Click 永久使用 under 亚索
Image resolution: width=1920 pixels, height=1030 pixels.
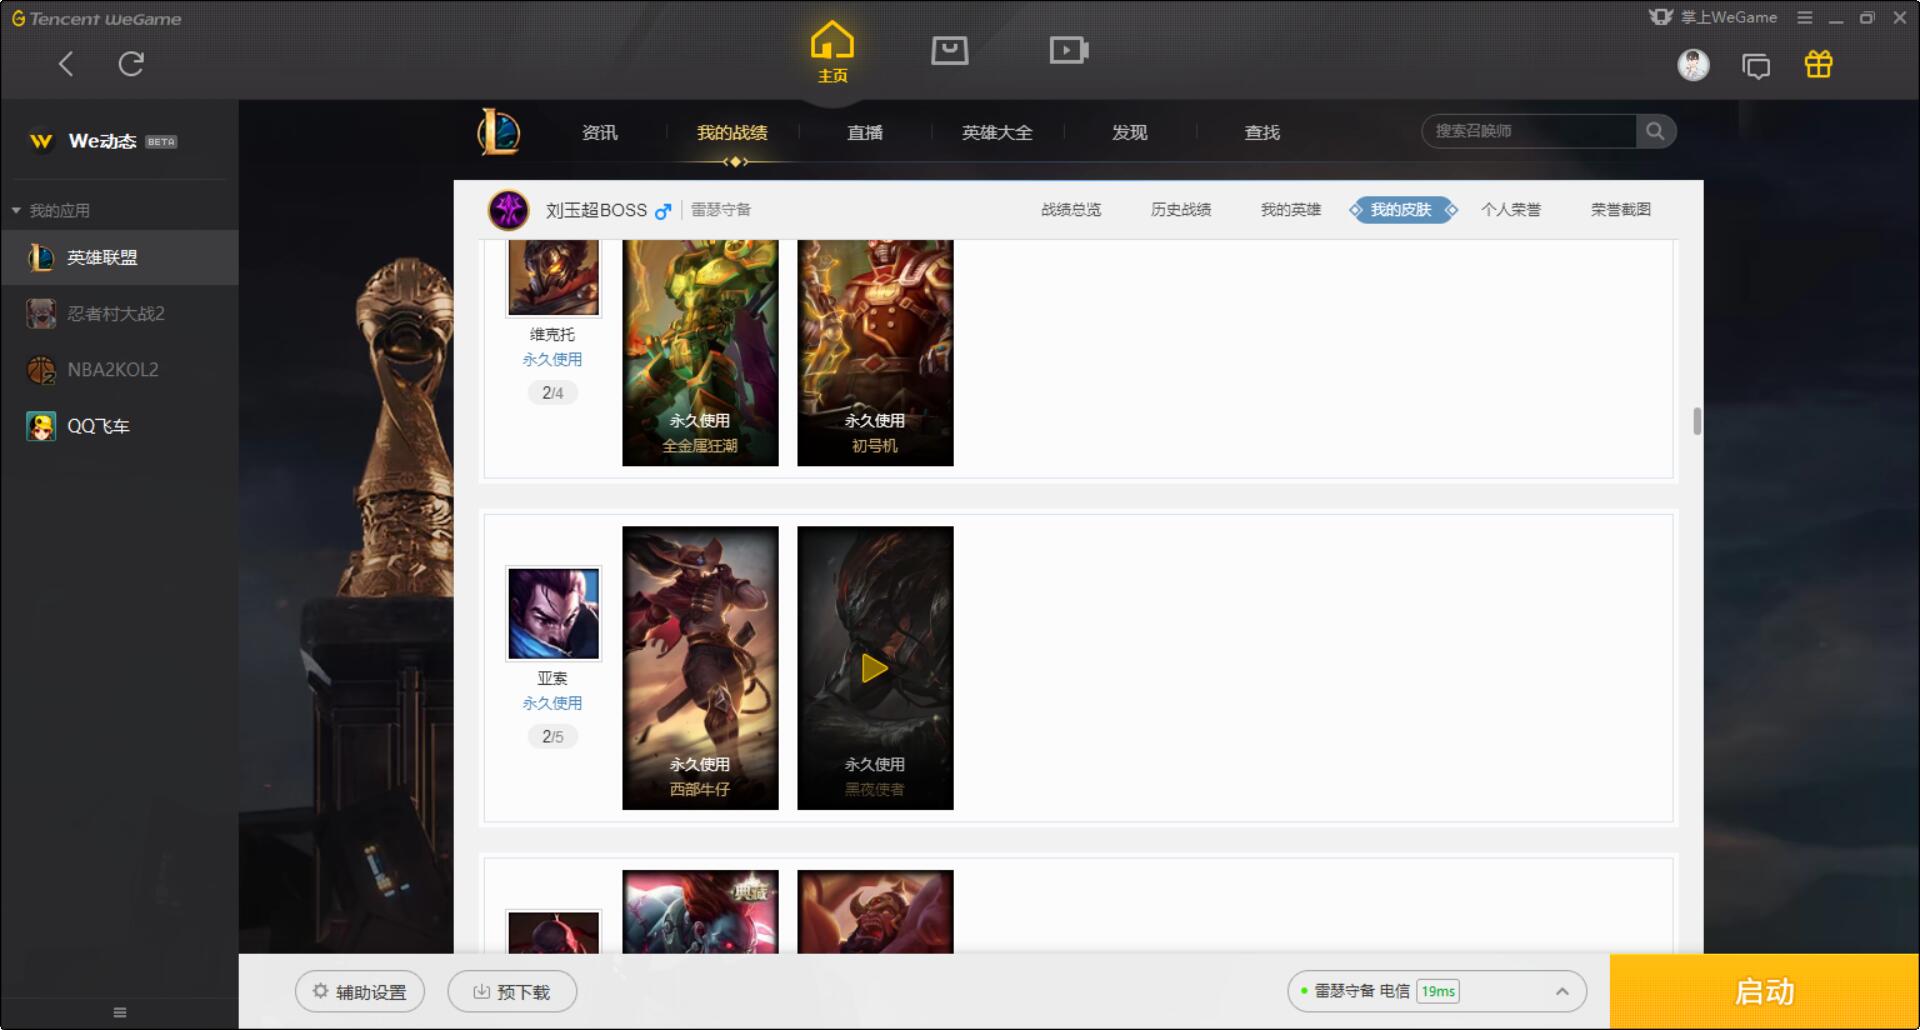pos(552,703)
